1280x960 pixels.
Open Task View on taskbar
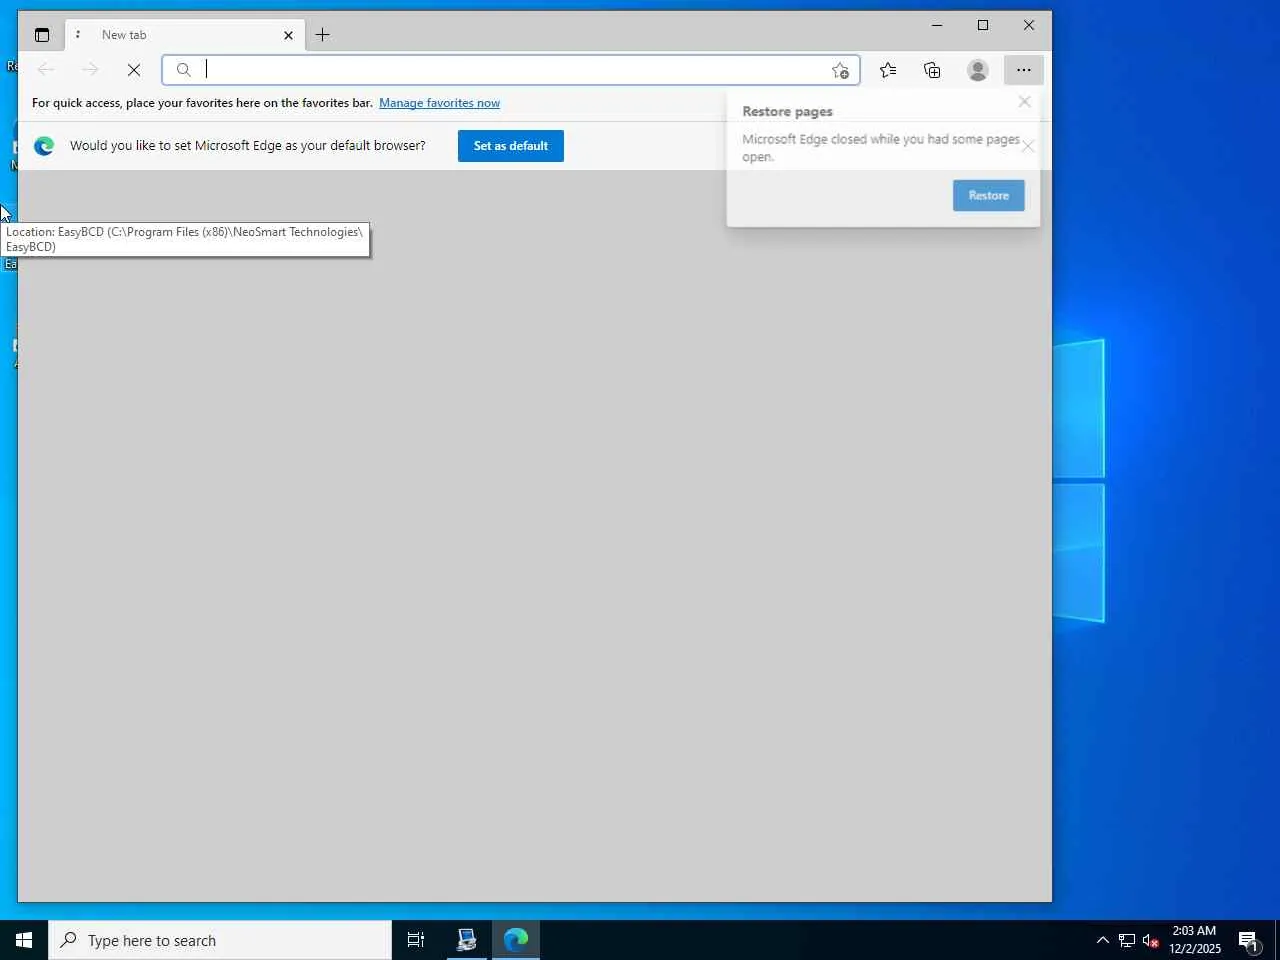pos(416,940)
